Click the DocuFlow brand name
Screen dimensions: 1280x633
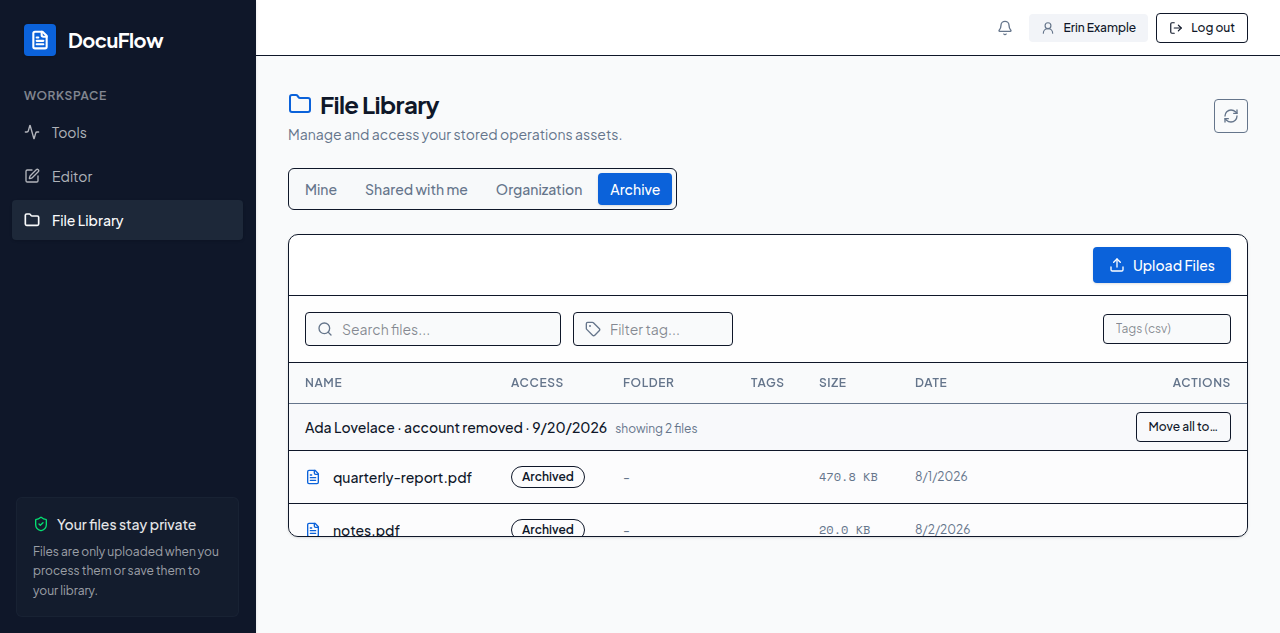pos(115,40)
